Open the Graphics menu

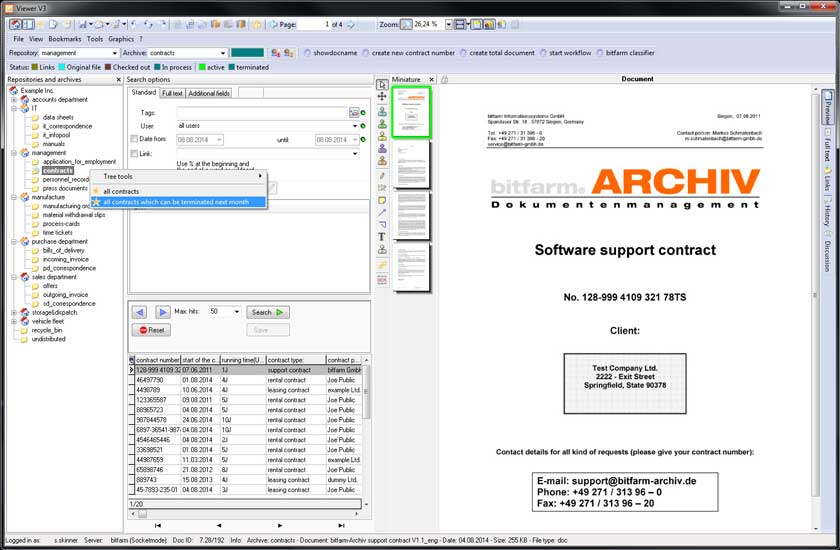click(x=121, y=39)
